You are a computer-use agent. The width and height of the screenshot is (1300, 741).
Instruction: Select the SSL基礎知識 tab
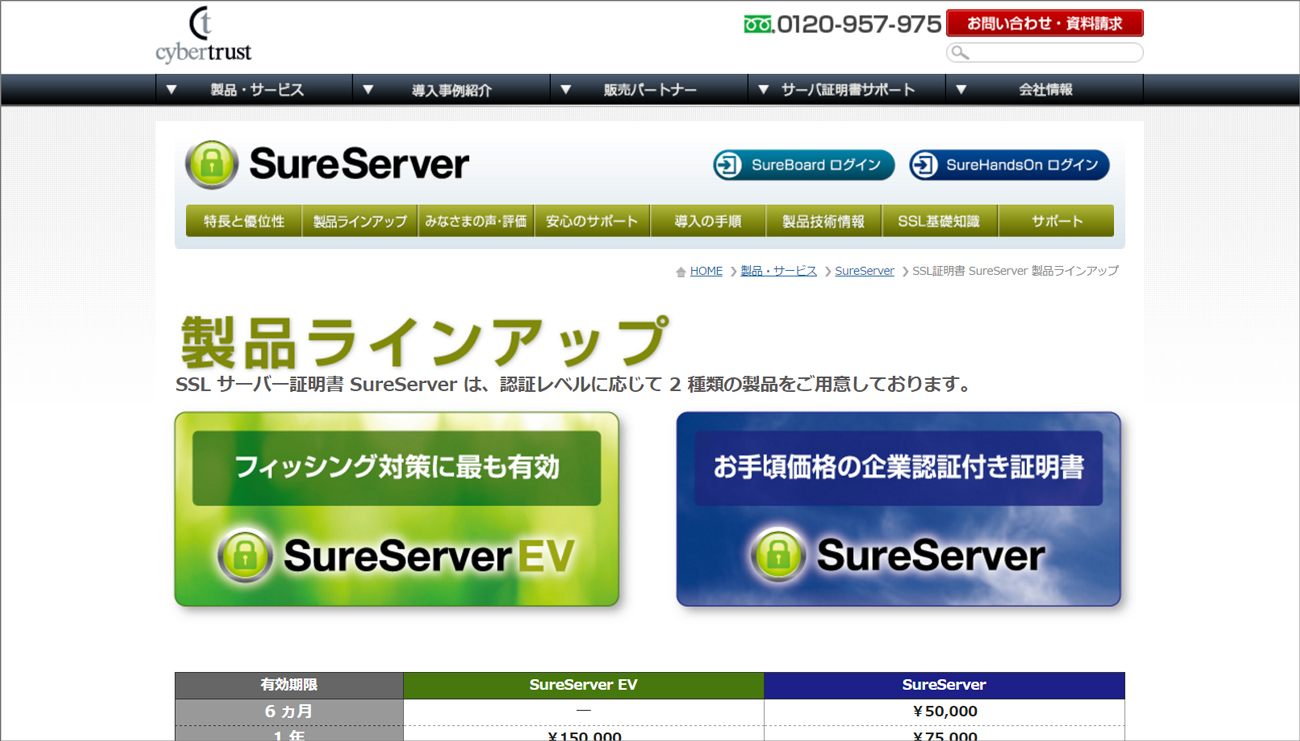click(940, 221)
